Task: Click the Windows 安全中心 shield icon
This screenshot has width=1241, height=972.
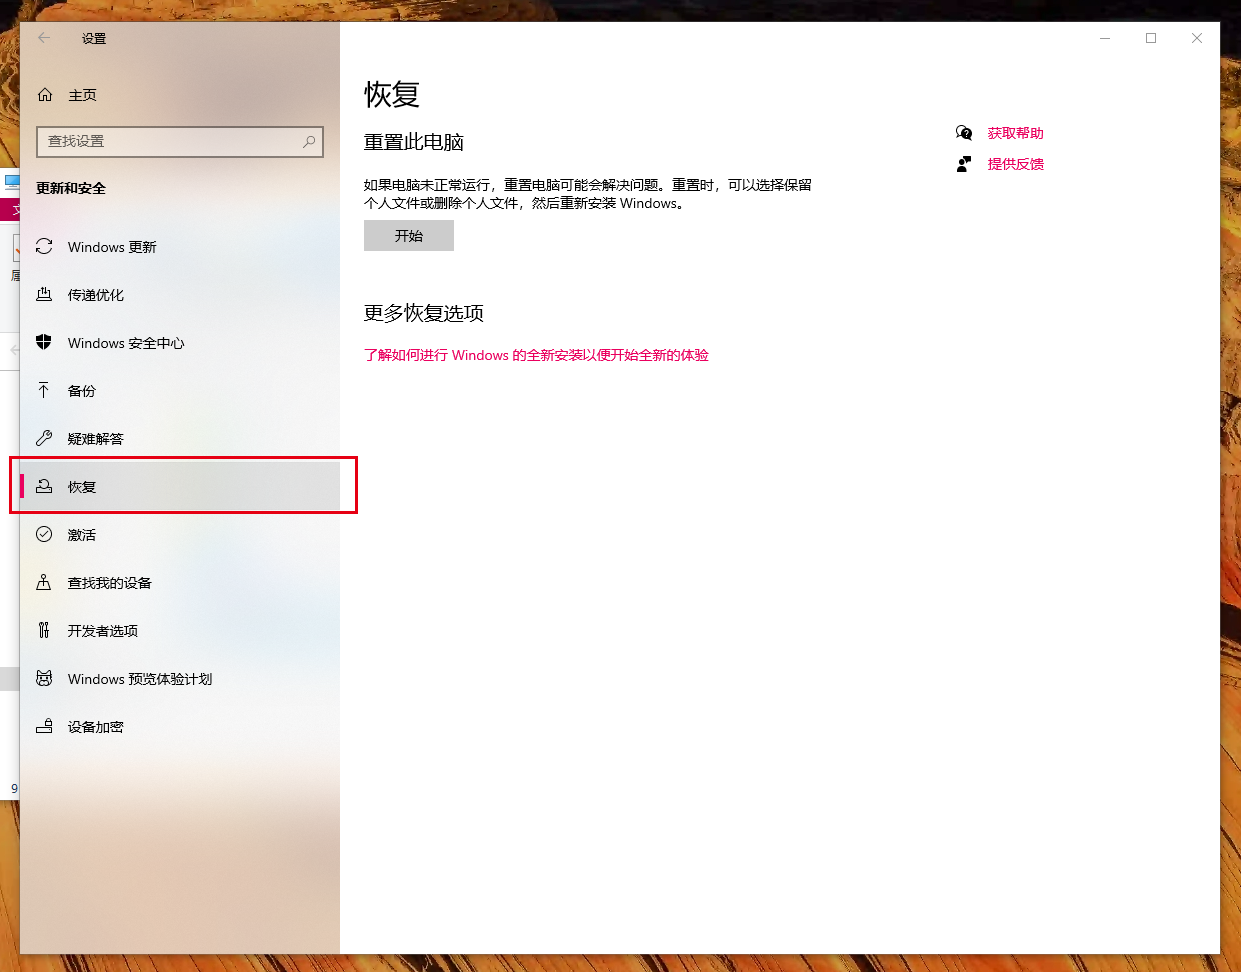Action: [44, 342]
